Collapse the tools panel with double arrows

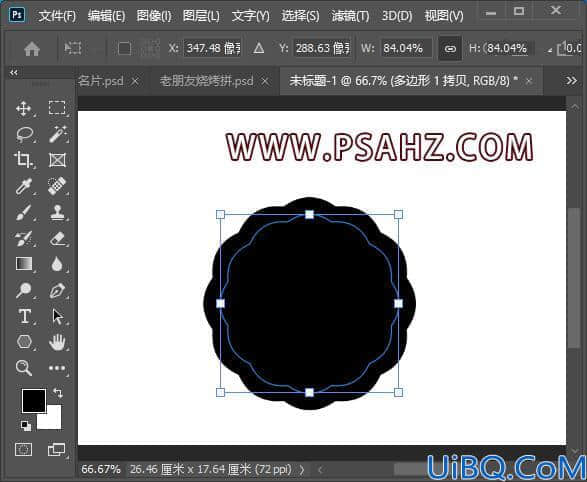point(14,73)
